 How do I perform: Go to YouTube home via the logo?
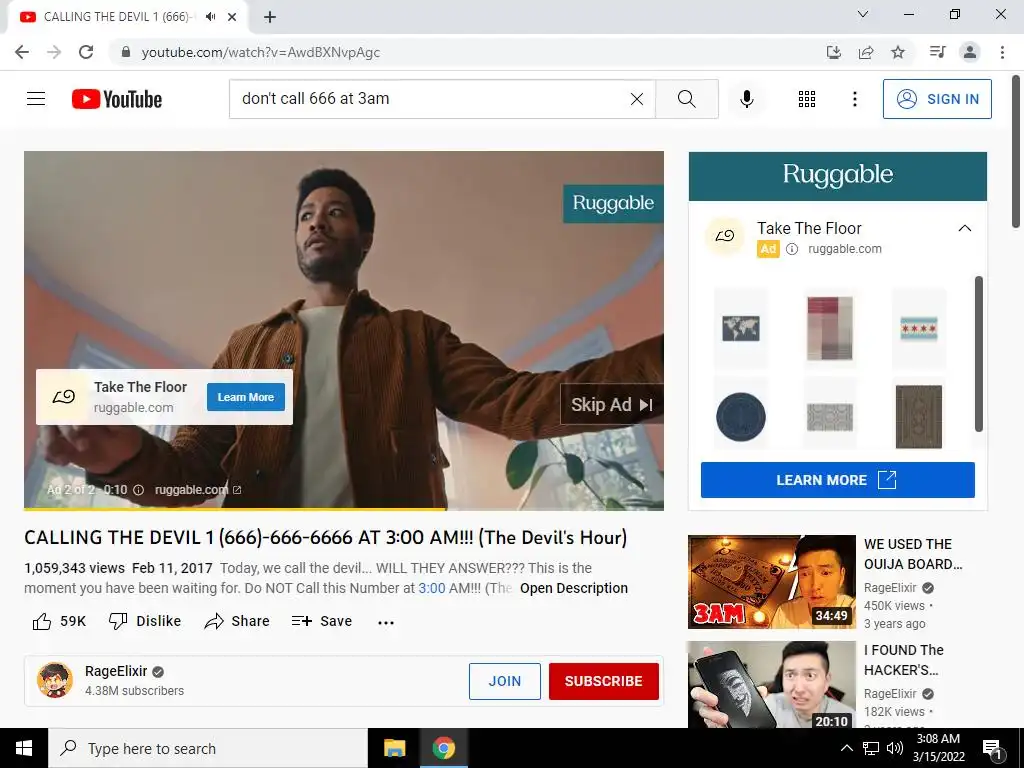[x=117, y=99]
